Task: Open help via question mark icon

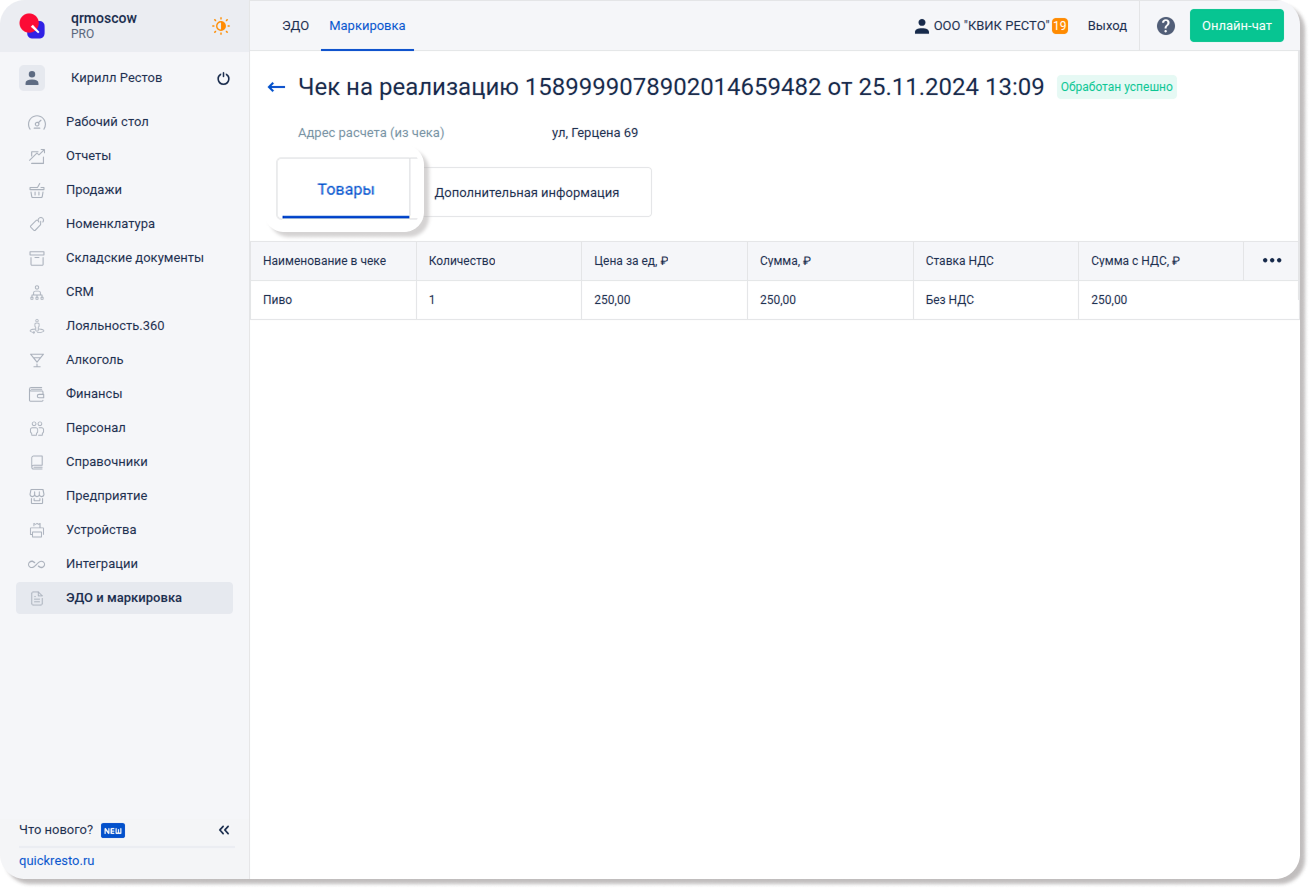Action: click(1165, 26)
